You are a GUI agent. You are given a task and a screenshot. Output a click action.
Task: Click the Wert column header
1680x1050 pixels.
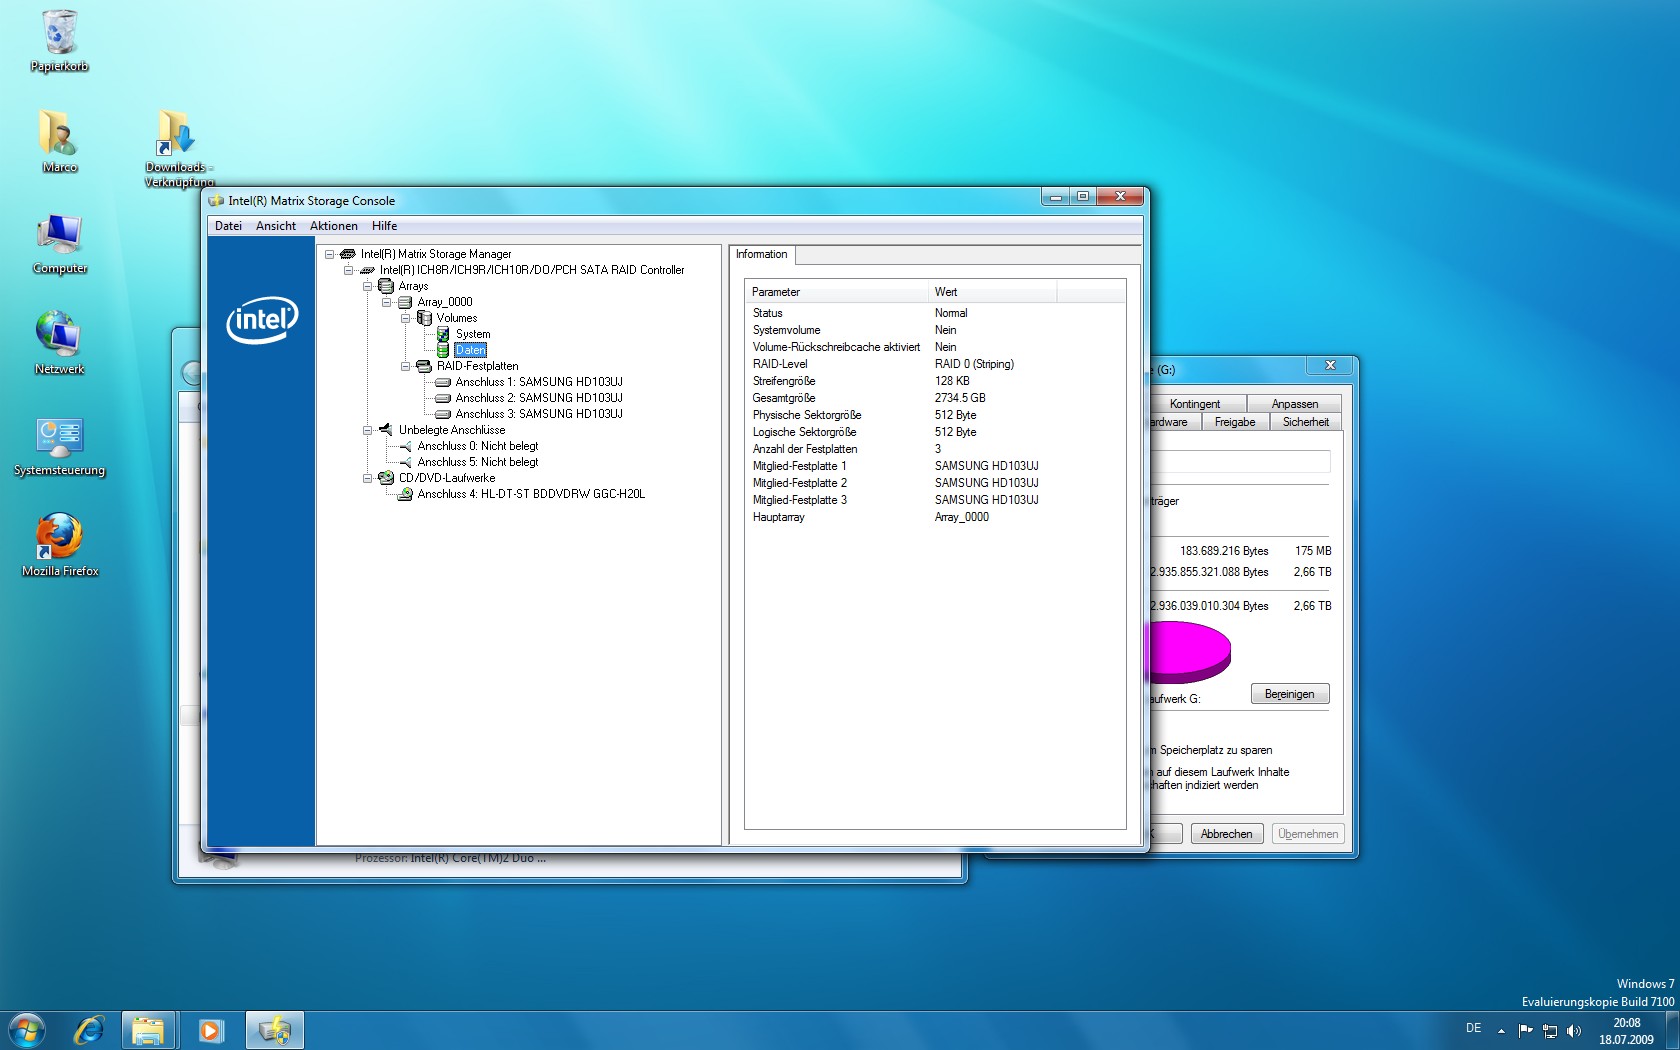tap(992, 292)
